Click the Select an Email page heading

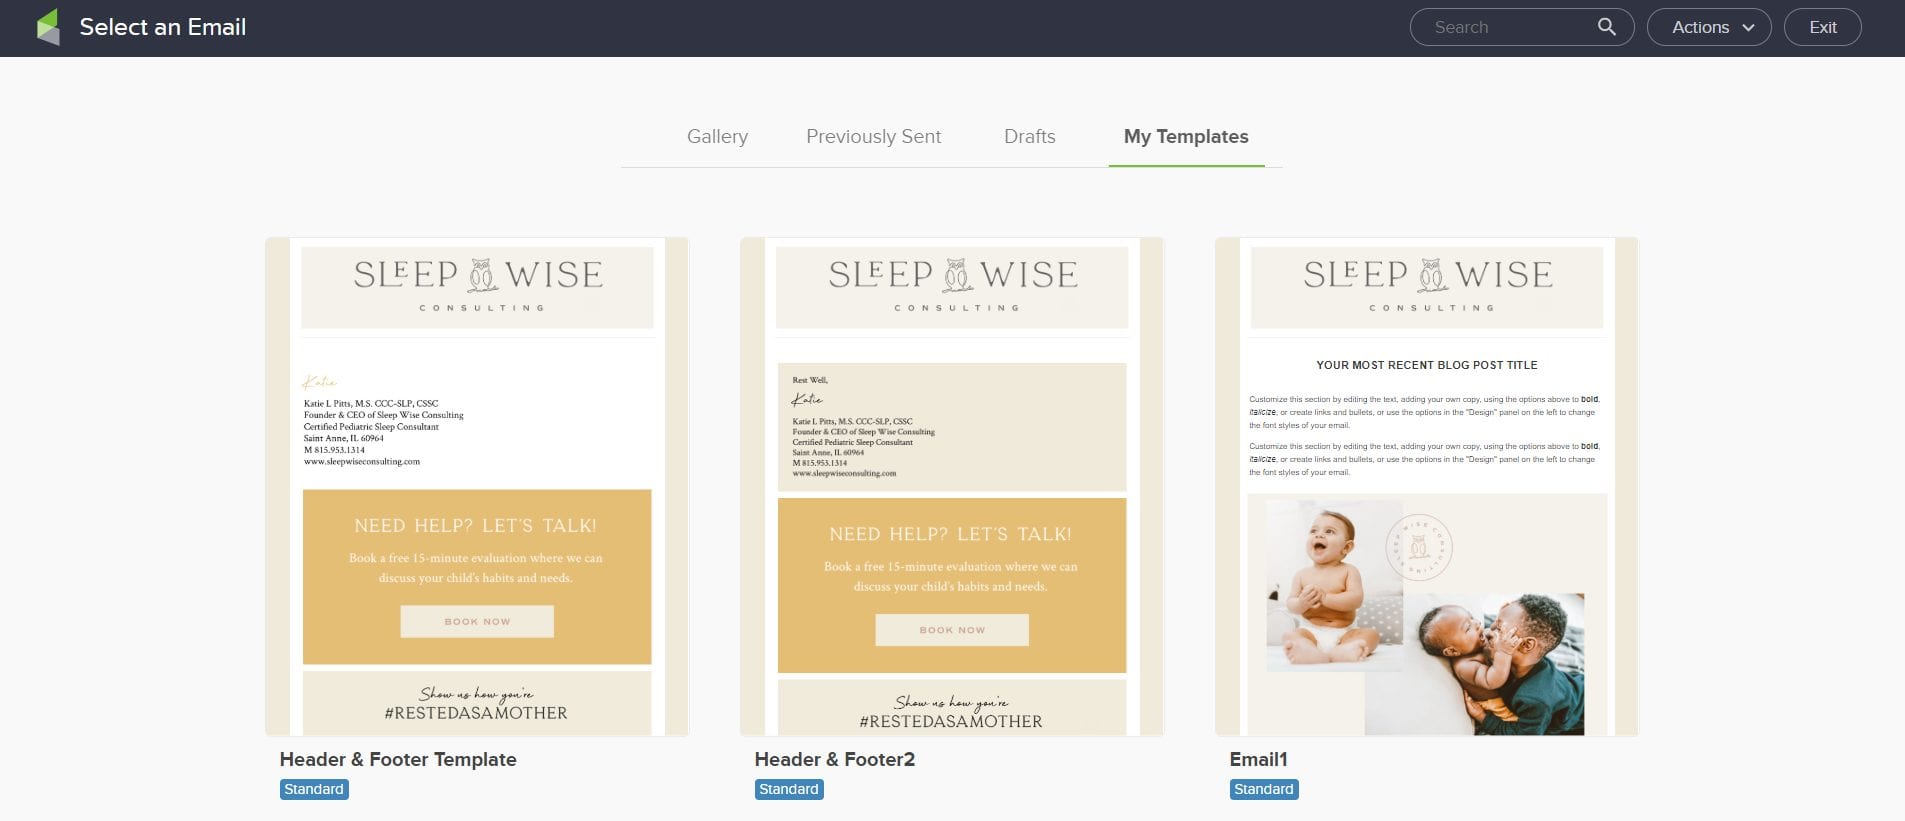click(x=163, y=27)
